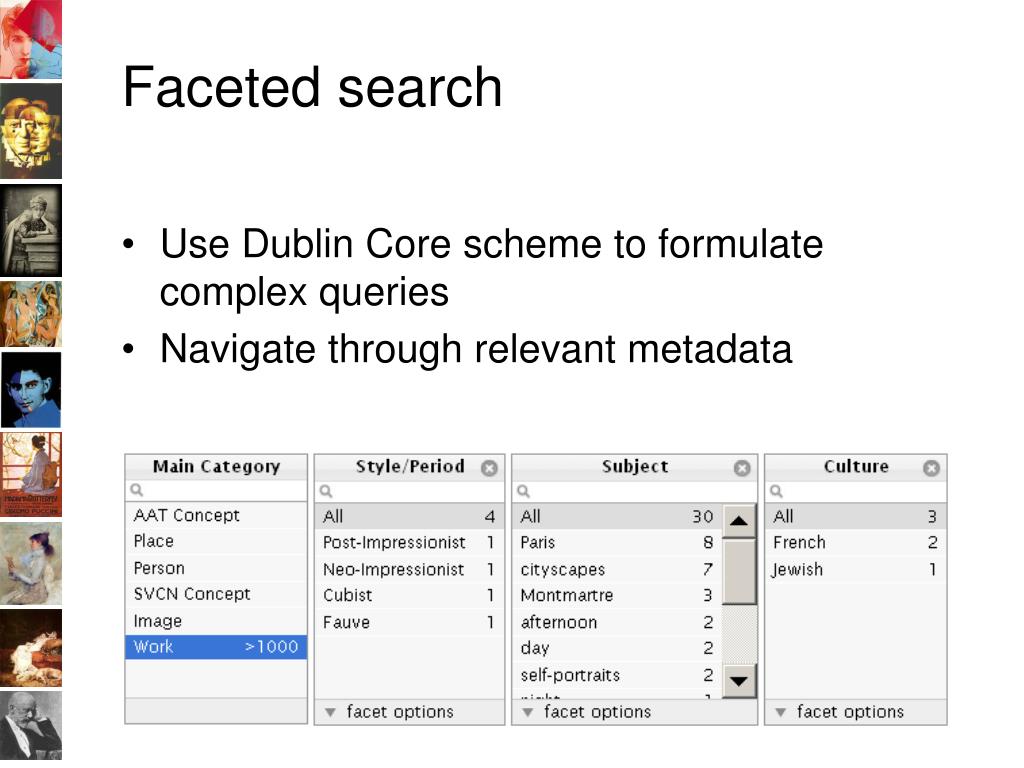The height and width of the screenshot is (768, 1024).
Task: Click the search icon in the Culture facet
Action: point(776,490)
